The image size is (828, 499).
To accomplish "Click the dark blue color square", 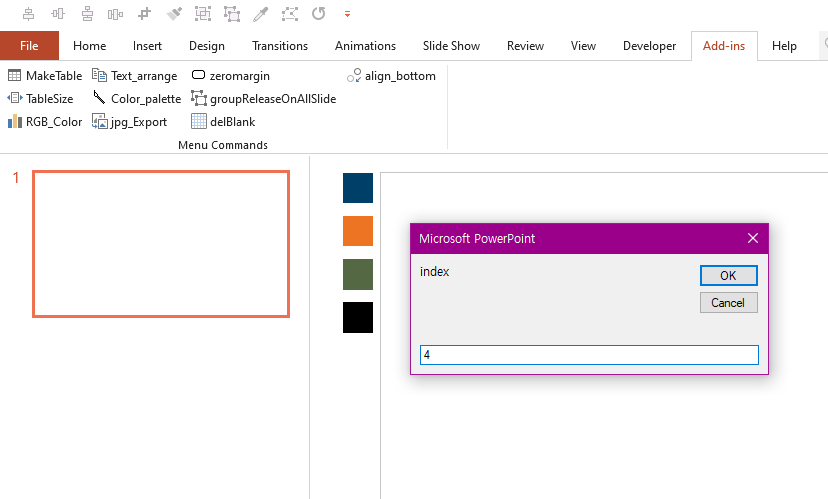I will click(x=358, y=188).
